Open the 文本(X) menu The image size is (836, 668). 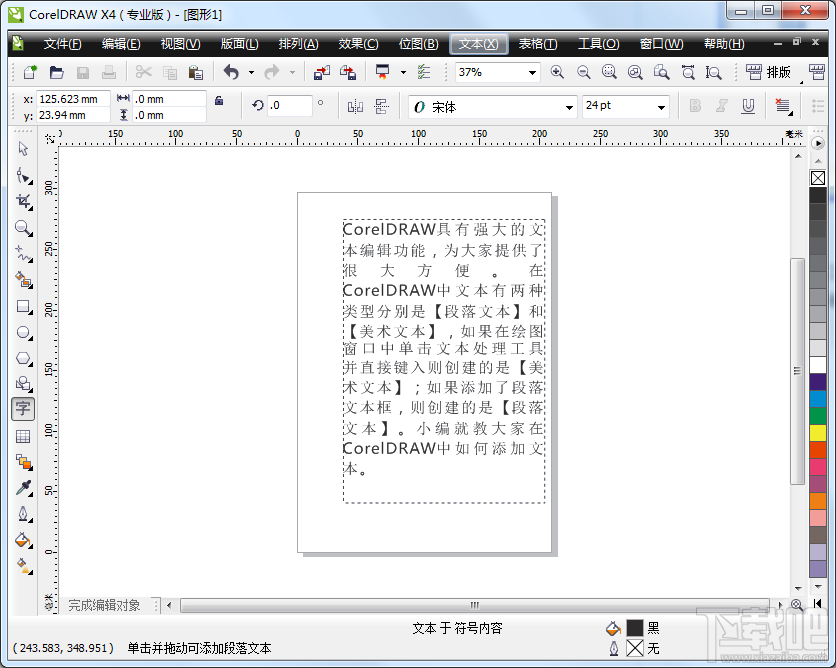[479, 44]
